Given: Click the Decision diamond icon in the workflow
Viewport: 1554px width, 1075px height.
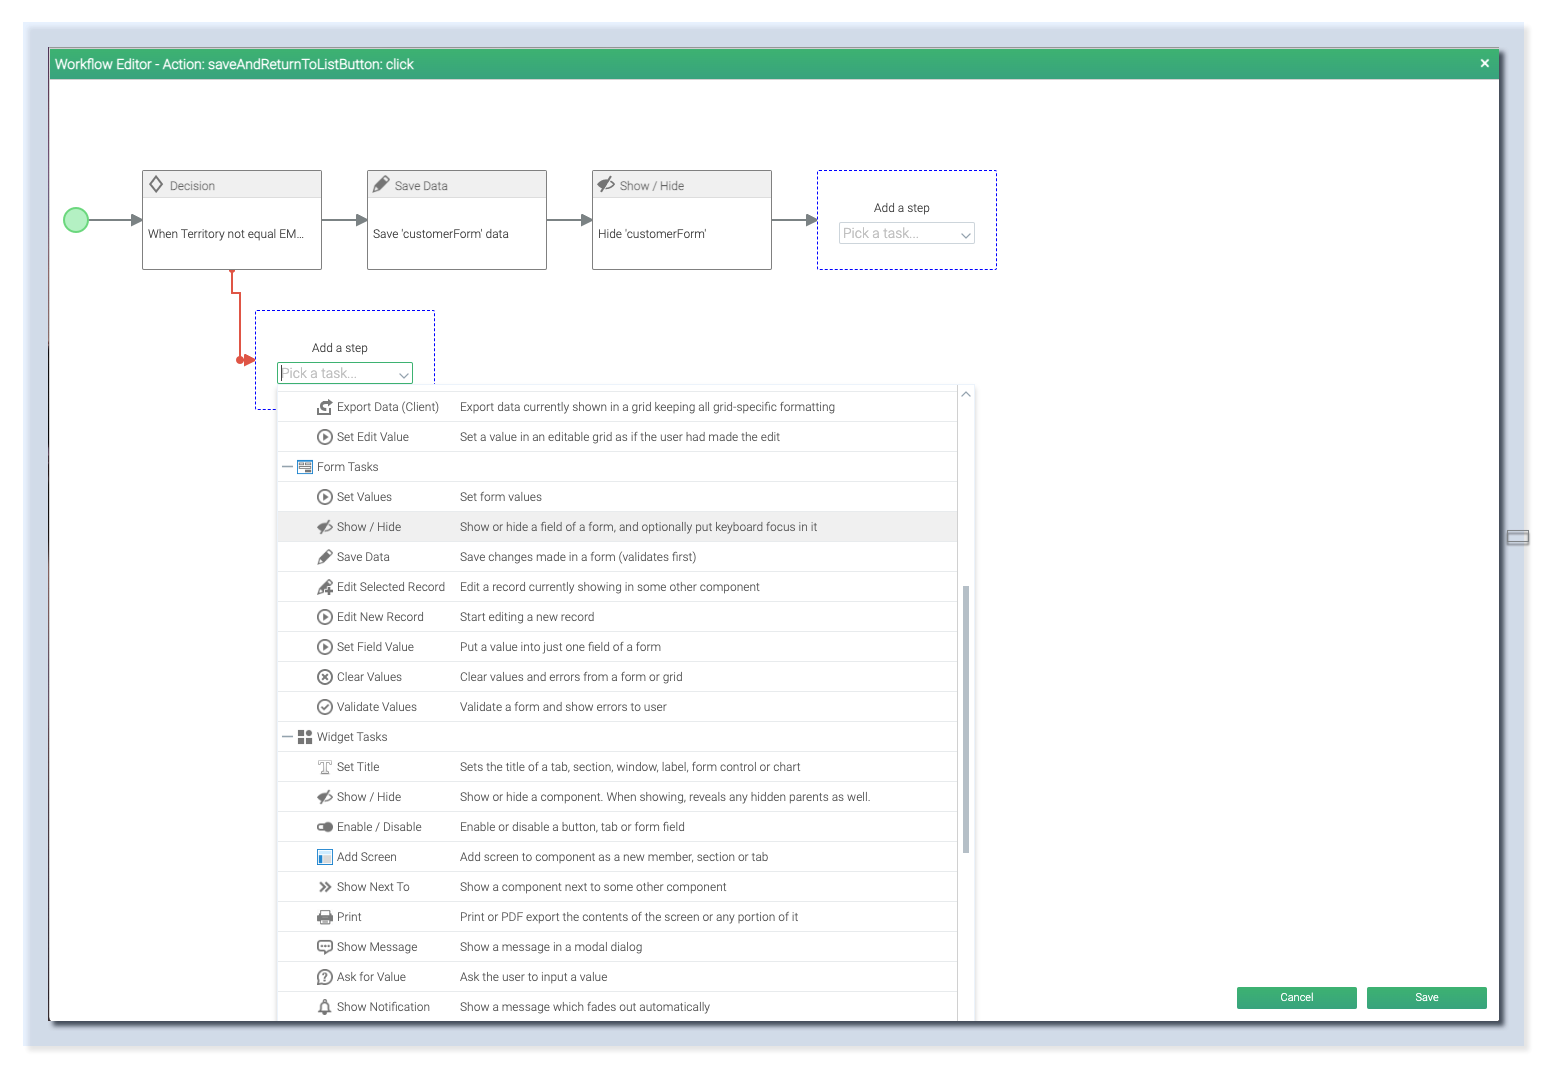Looking at the screenshot, I should [157, 184].
